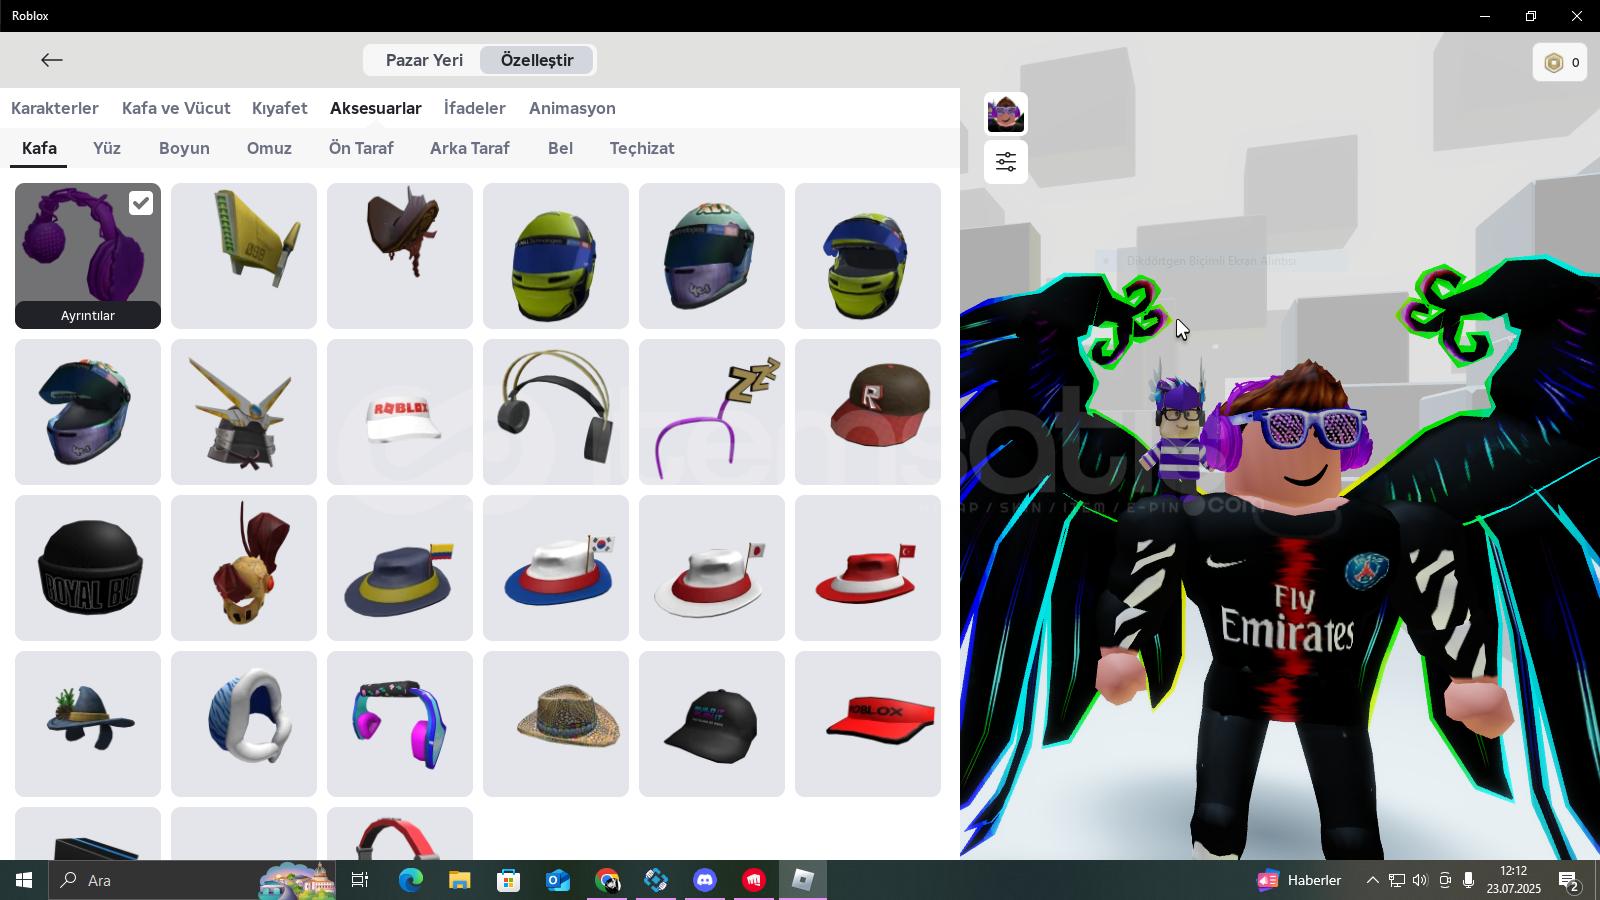
Task: Equip the red ROBLOX visor
Action: click(x=868, y=724)
